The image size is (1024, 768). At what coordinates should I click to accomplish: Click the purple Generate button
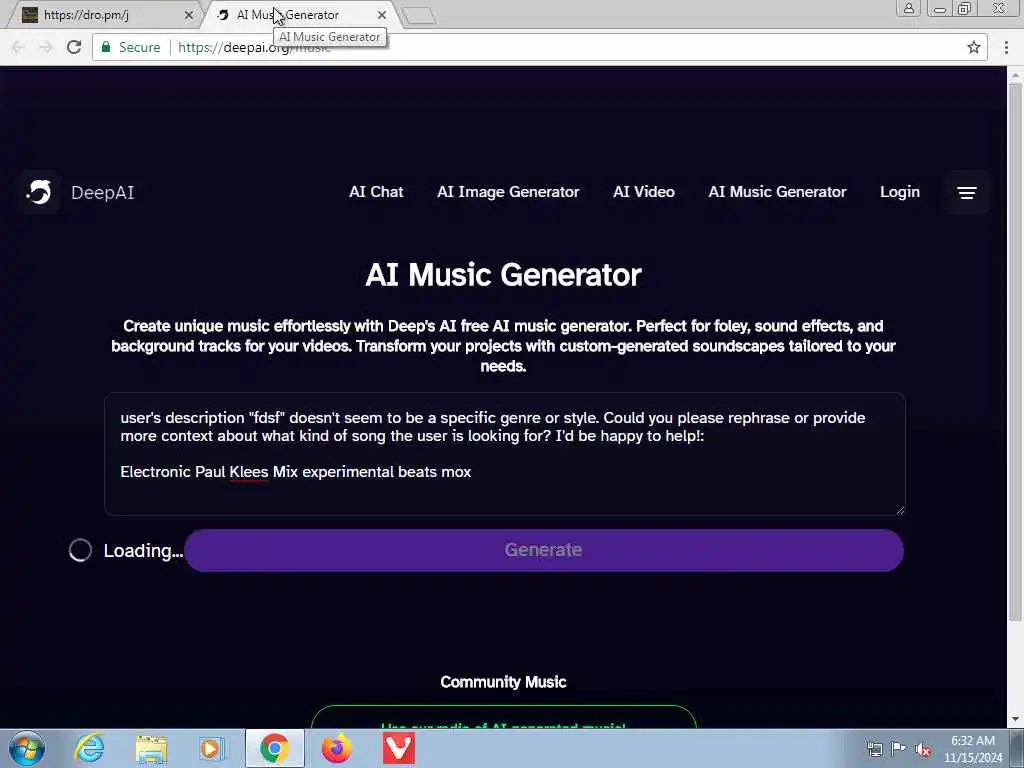point(543,550)
